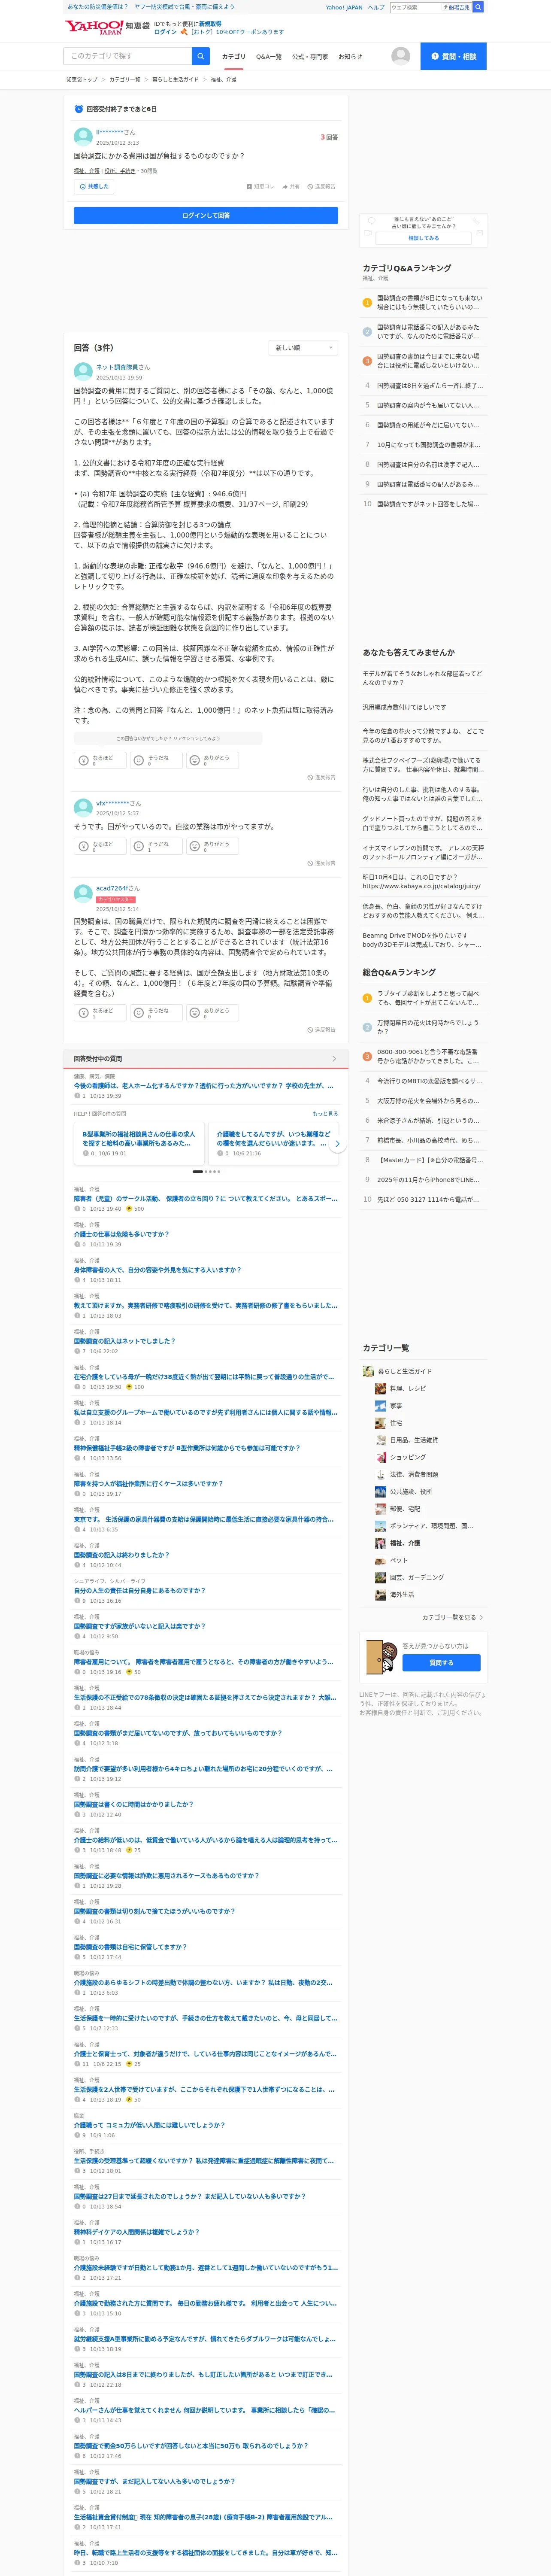The image size is (551, 2576).
Task: Click the 質問する button in sidebar
Action: pyautogui.click(x=441, y=1662)
